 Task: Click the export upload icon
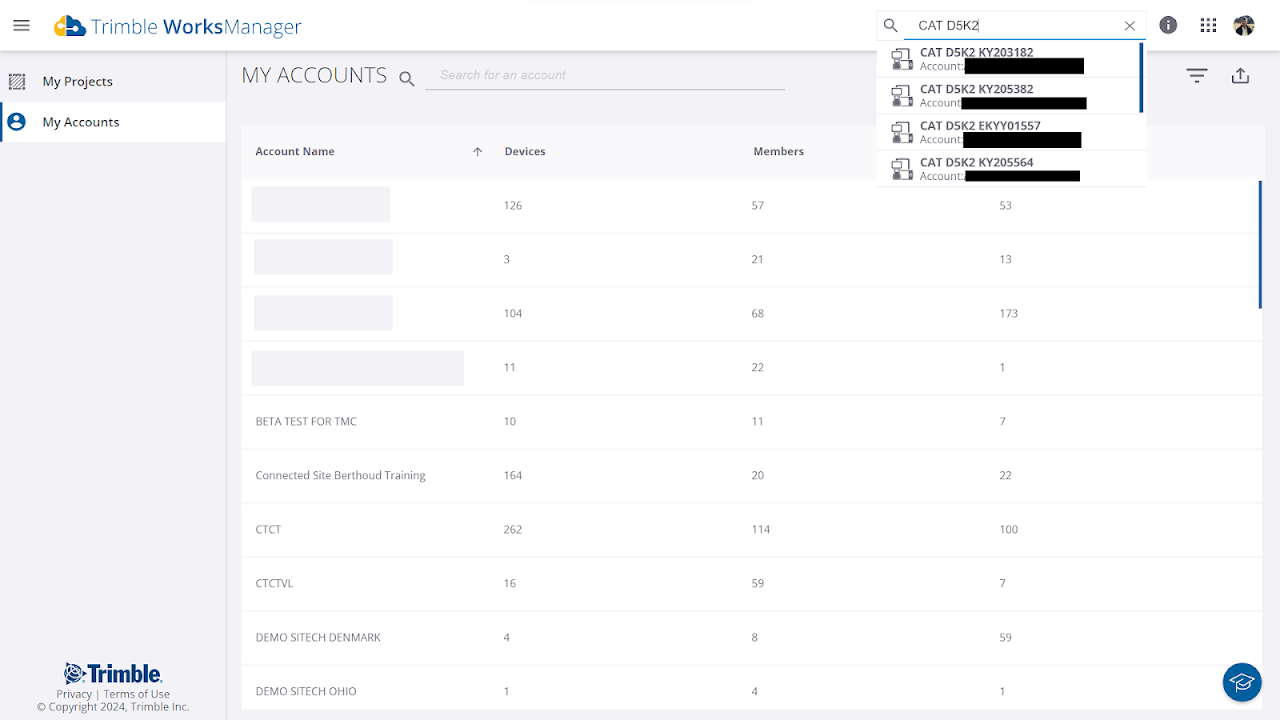(1241, 76)
